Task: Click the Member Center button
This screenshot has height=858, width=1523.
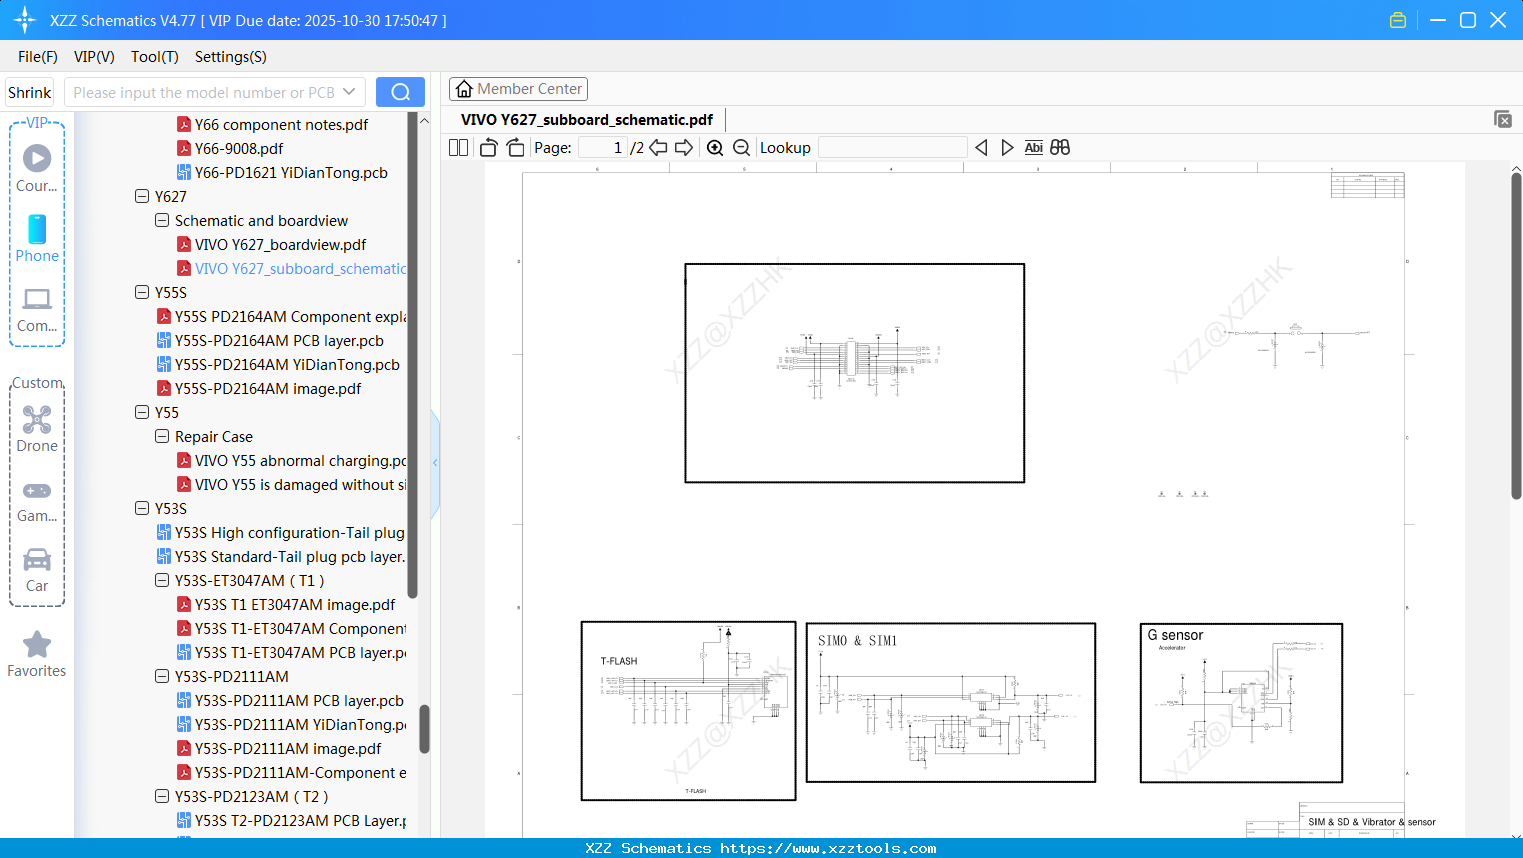Action: tap(518, 89)
